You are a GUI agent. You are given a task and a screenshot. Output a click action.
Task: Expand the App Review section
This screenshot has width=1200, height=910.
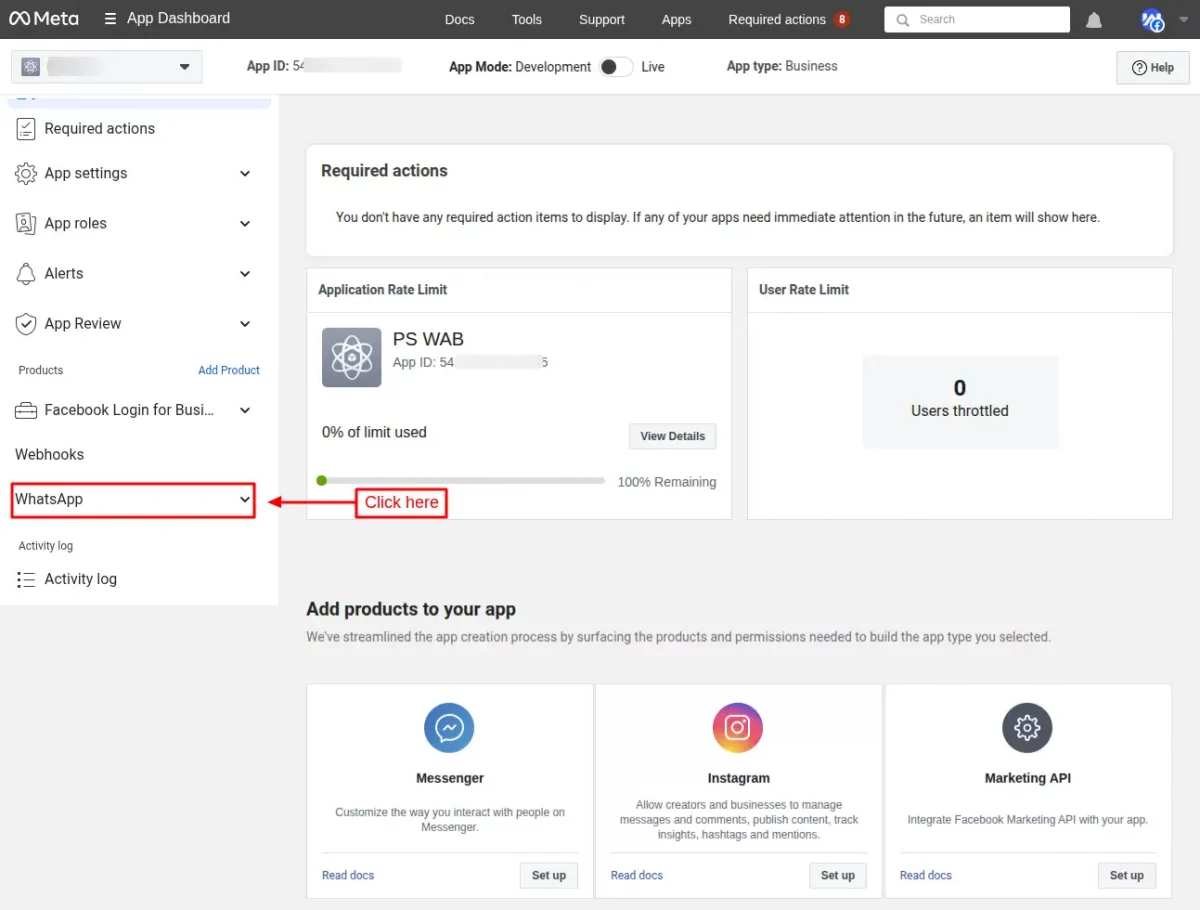(x=244, y=323)
